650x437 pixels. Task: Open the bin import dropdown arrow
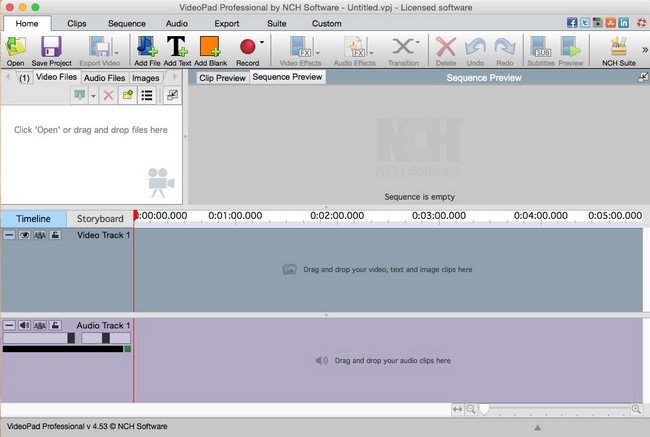pyautogui.click(x=93, y=96)
